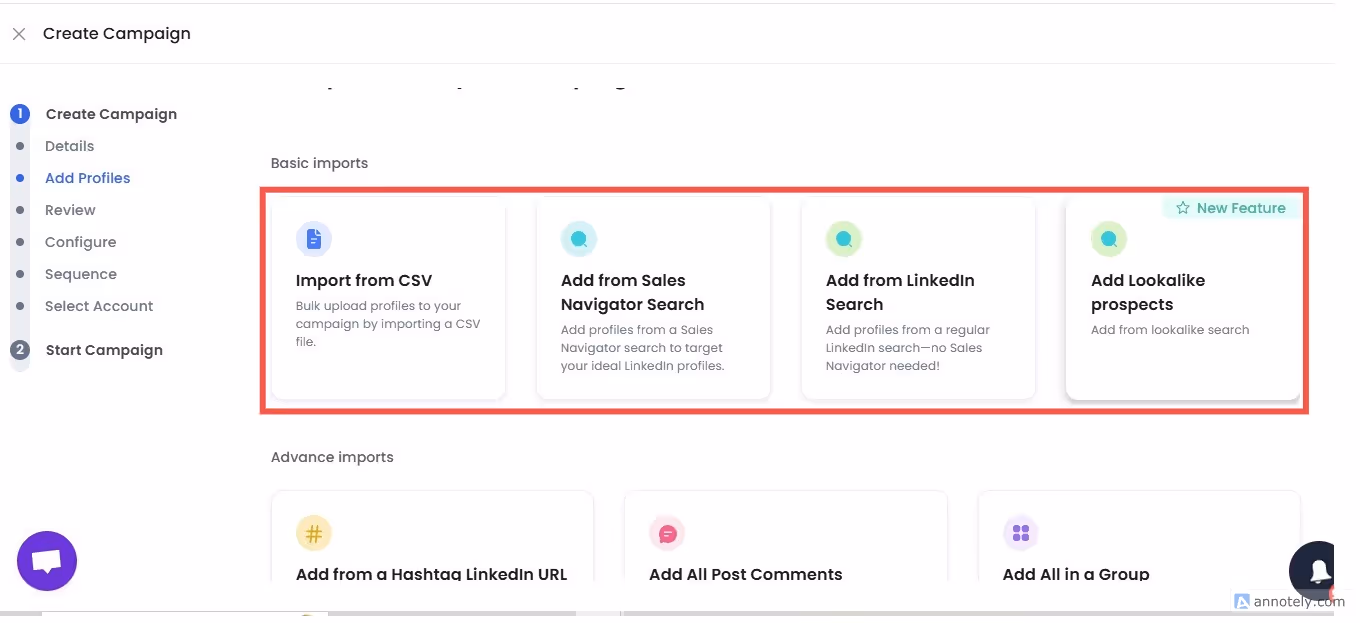1360x623 pixels.
Task: Open the notification bell
Action: tap(1317, 570)
